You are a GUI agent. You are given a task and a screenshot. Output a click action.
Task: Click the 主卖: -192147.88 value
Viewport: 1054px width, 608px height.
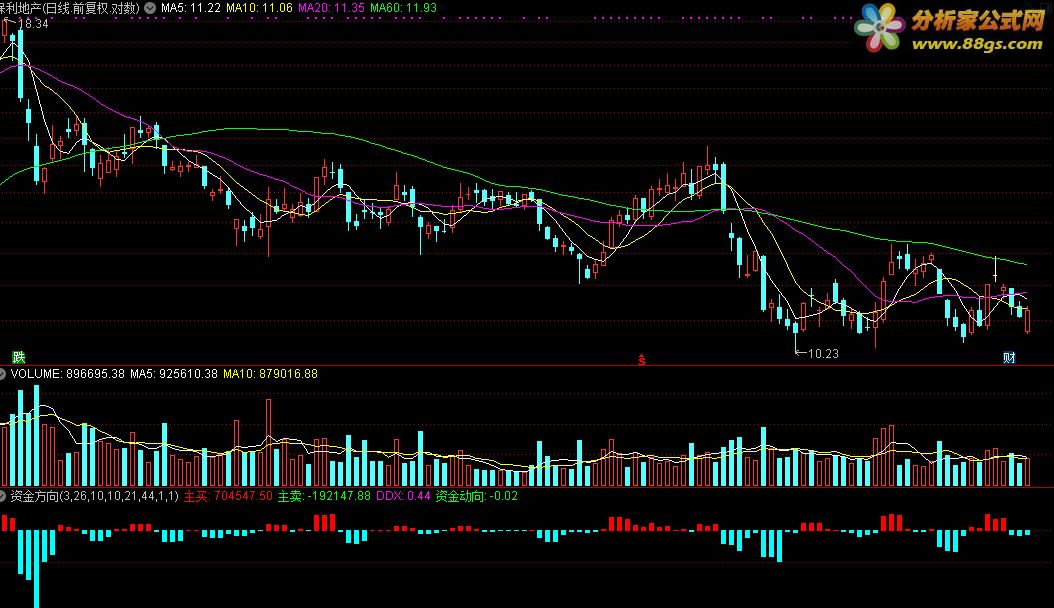[324, 496]
